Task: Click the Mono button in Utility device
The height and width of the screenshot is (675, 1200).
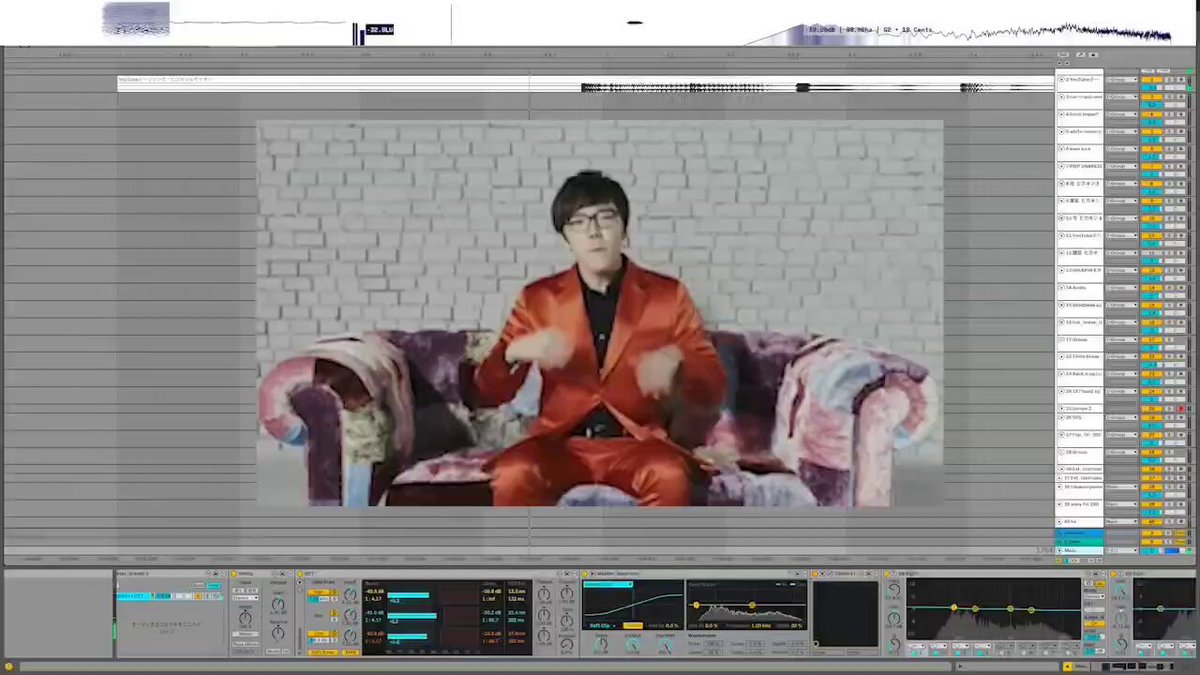Action: pyautogui.click(x=245, y=633)
